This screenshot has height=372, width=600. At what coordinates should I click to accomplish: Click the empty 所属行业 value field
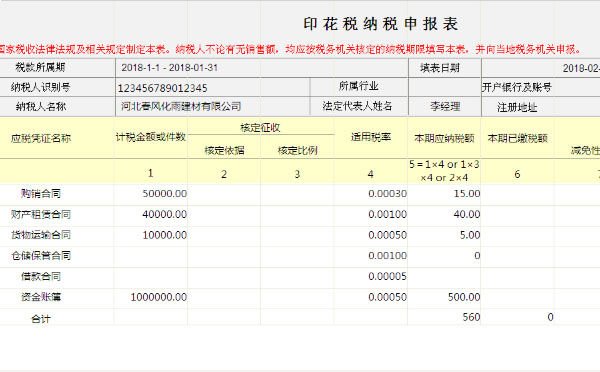click(x=444, y=87)
